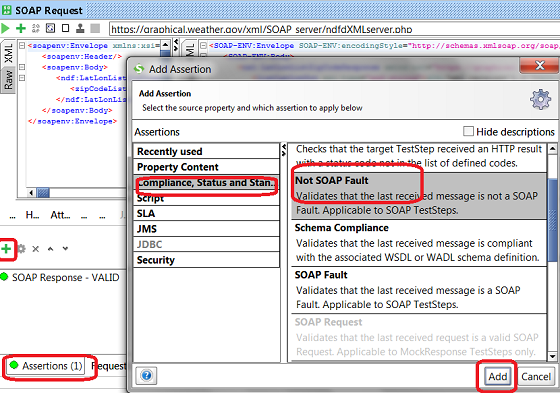560x393 pixels.
Task: Select Compliance, Status and Standards category
Action: click(206, 182)
